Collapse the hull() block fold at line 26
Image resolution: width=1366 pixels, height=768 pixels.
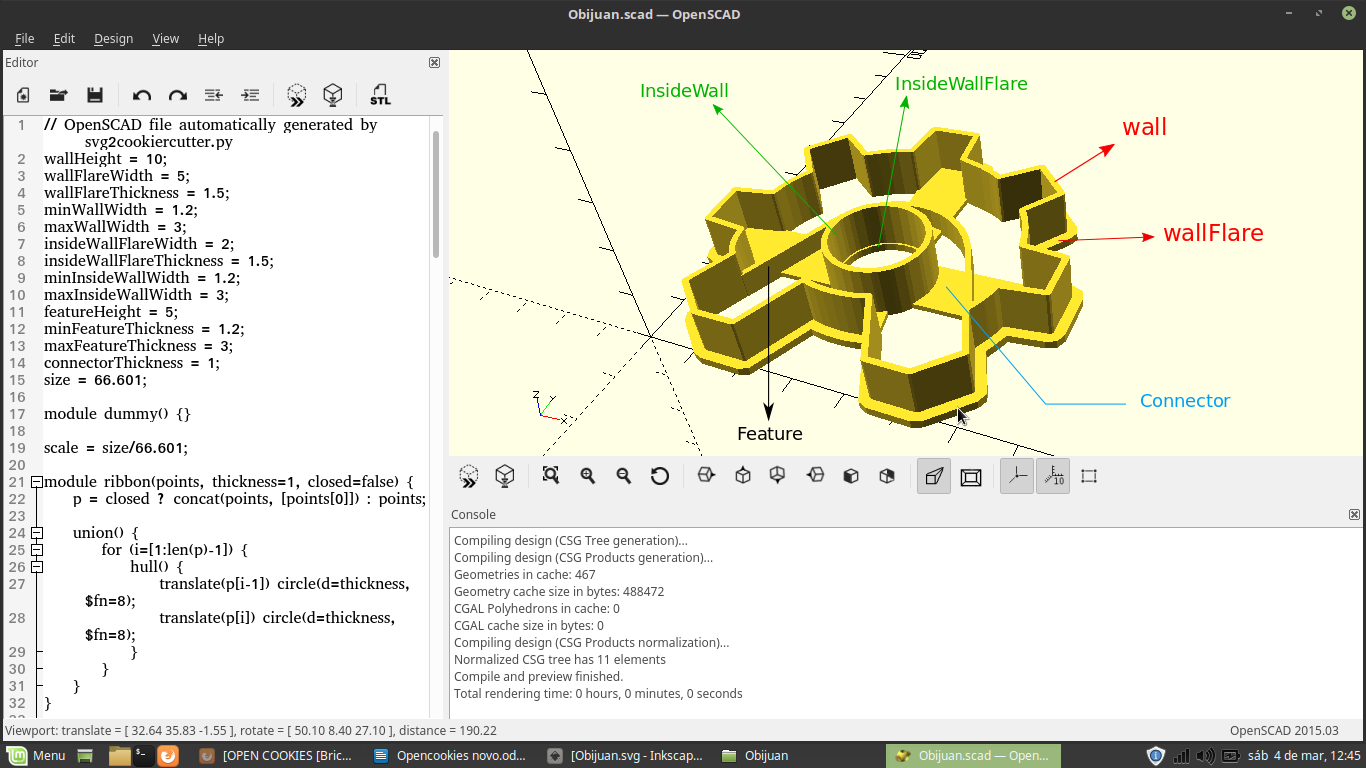click(37, 567)
